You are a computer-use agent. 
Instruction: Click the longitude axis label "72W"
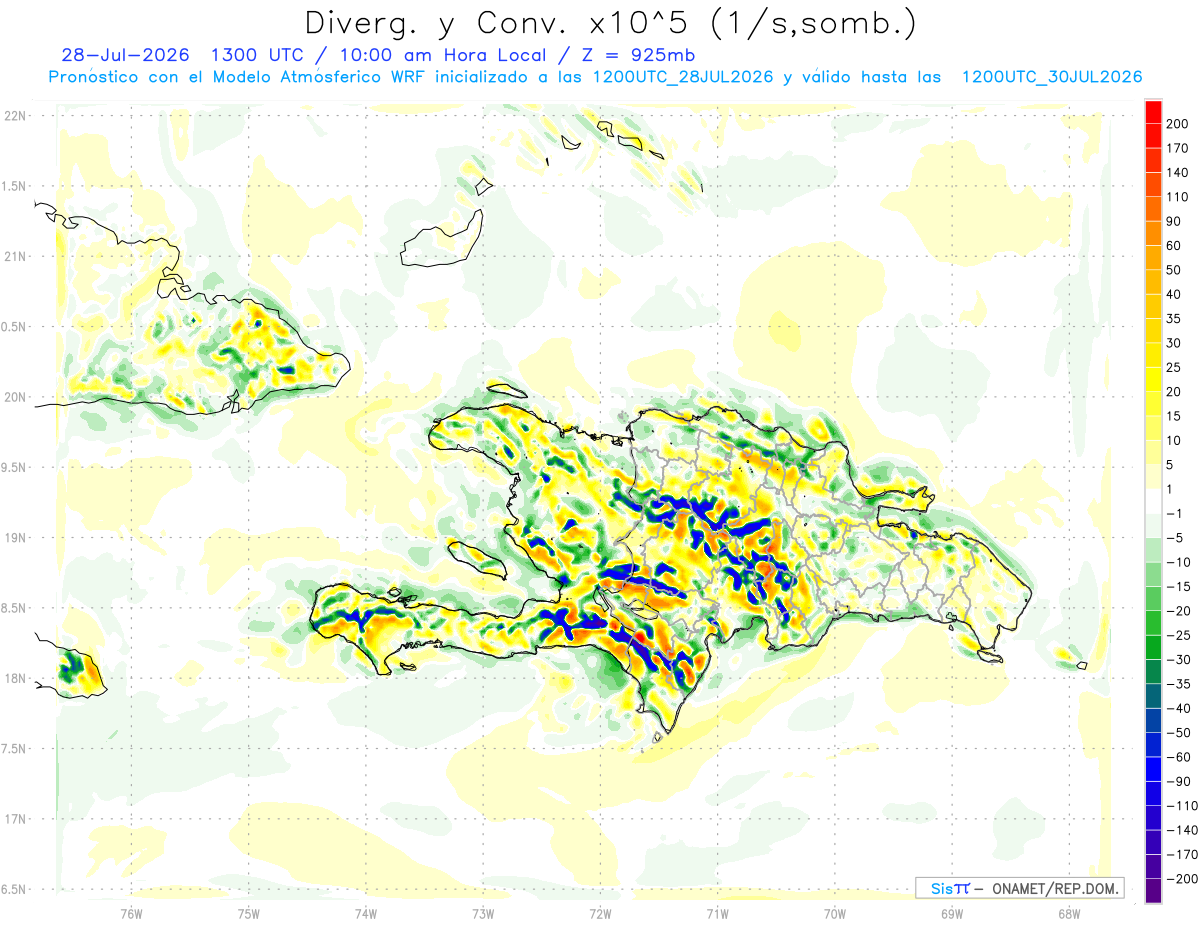pos(600,912)
